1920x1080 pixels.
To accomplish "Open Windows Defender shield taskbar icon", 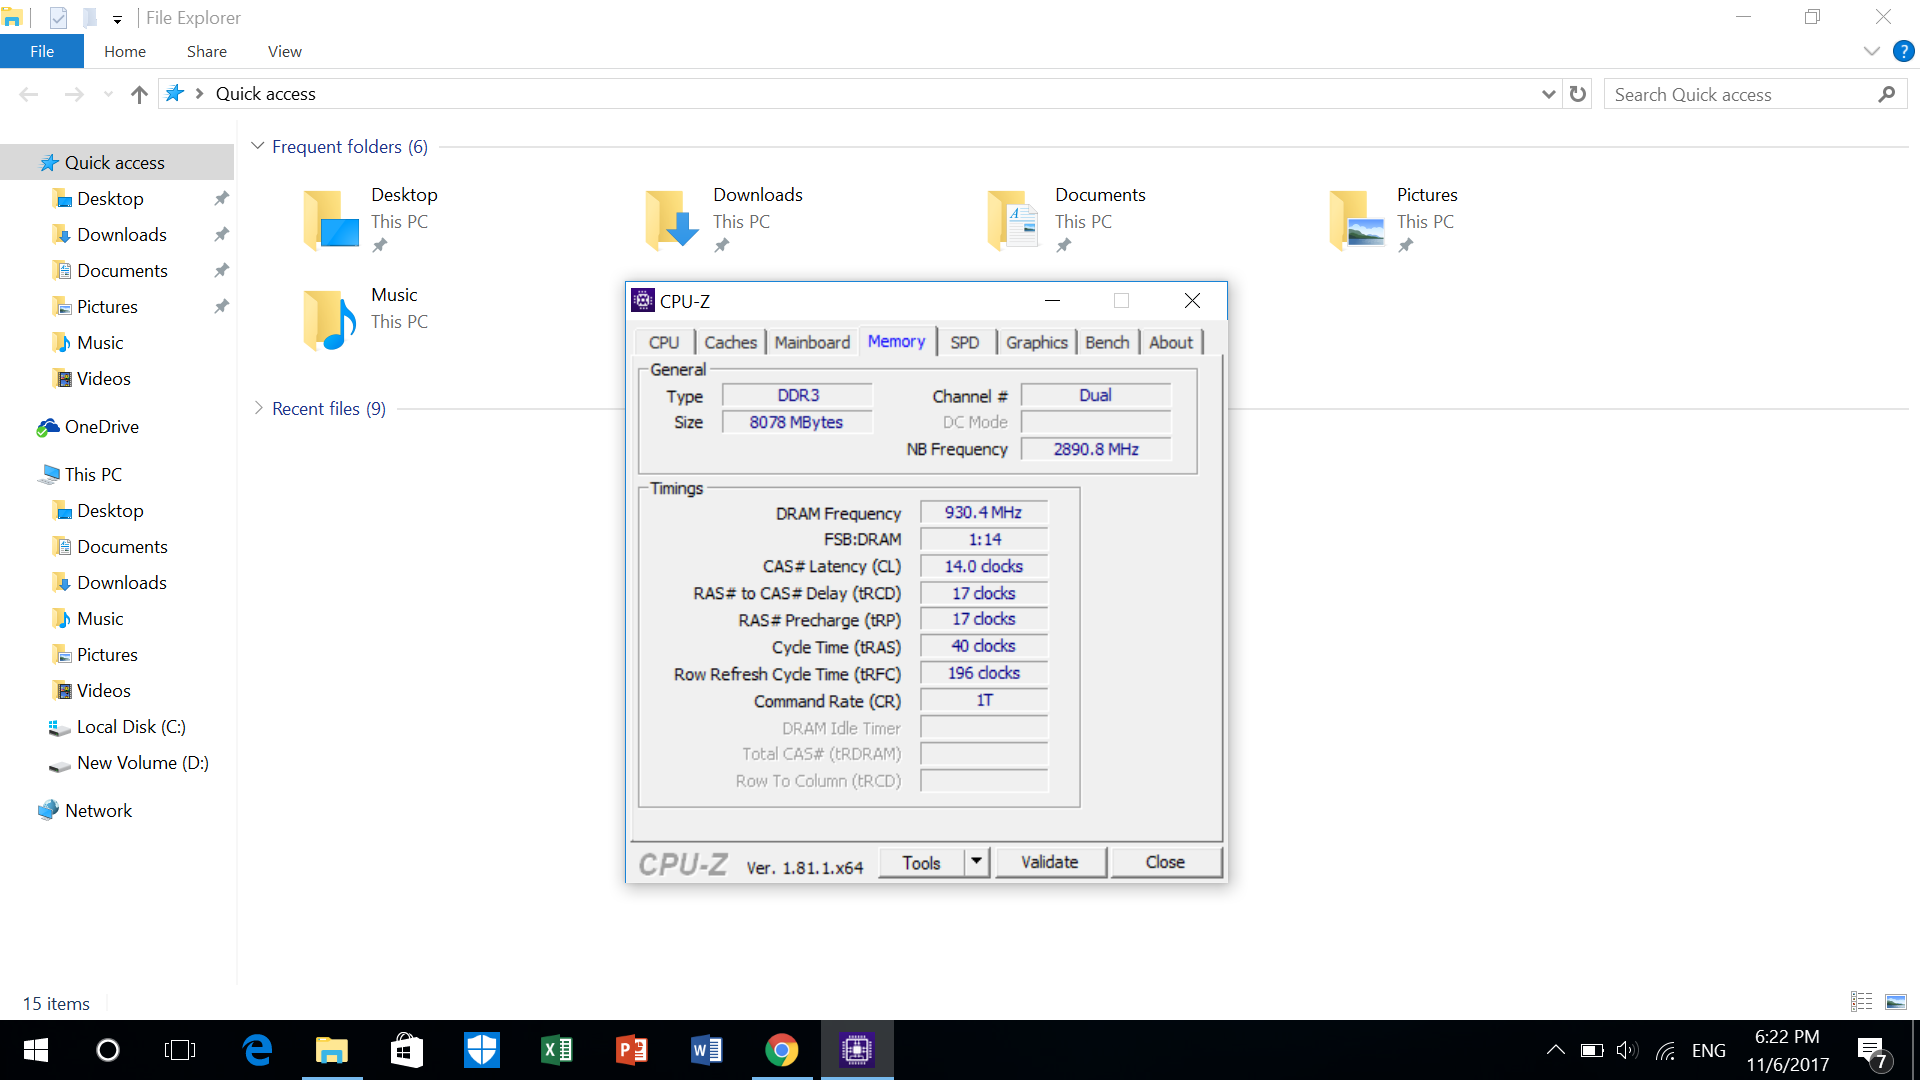I will point(482,1050).
